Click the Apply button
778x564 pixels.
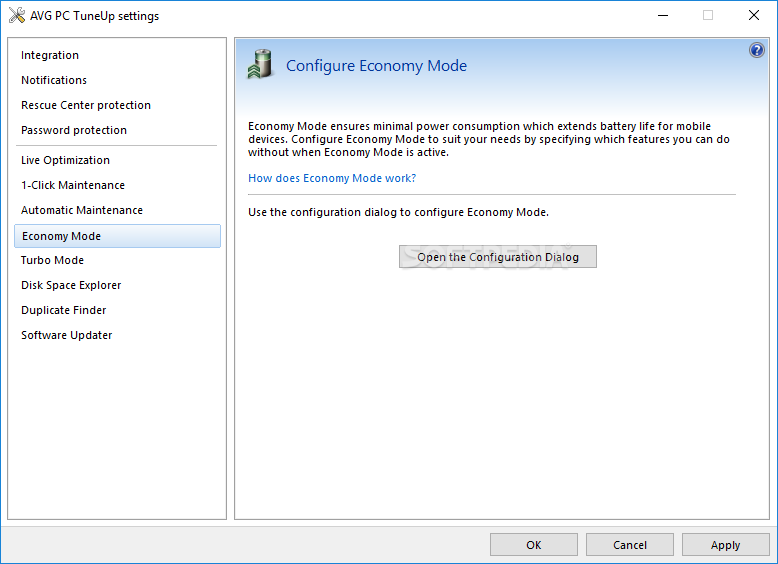[725, 545]
